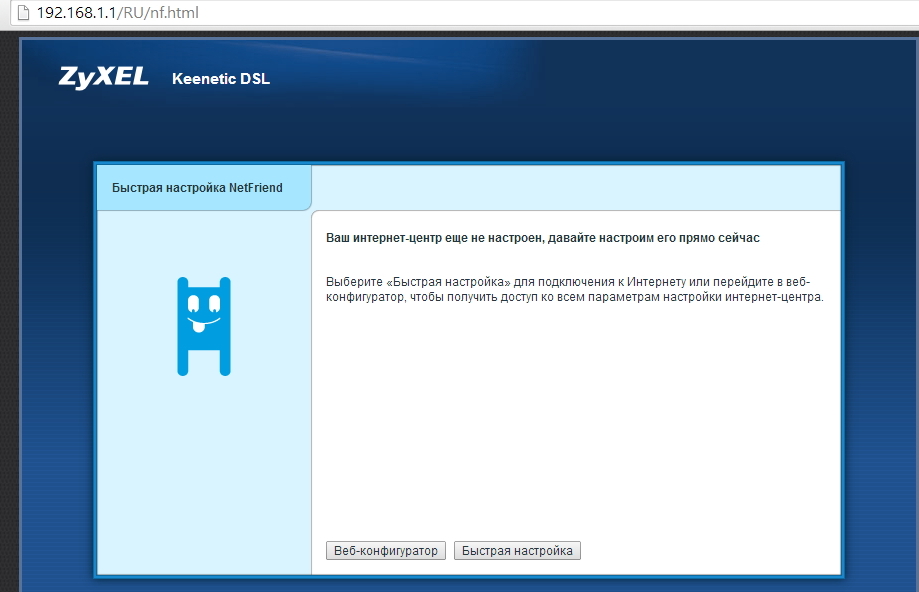Click the ZyXEL logo
The height and width of the screenshot is (592, 919).
tap(103, 78)
